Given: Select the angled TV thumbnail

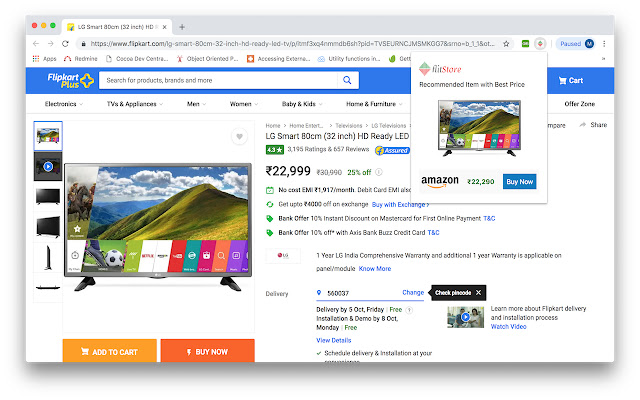Looking at the screenshot, I should click(x=48, y=227).
